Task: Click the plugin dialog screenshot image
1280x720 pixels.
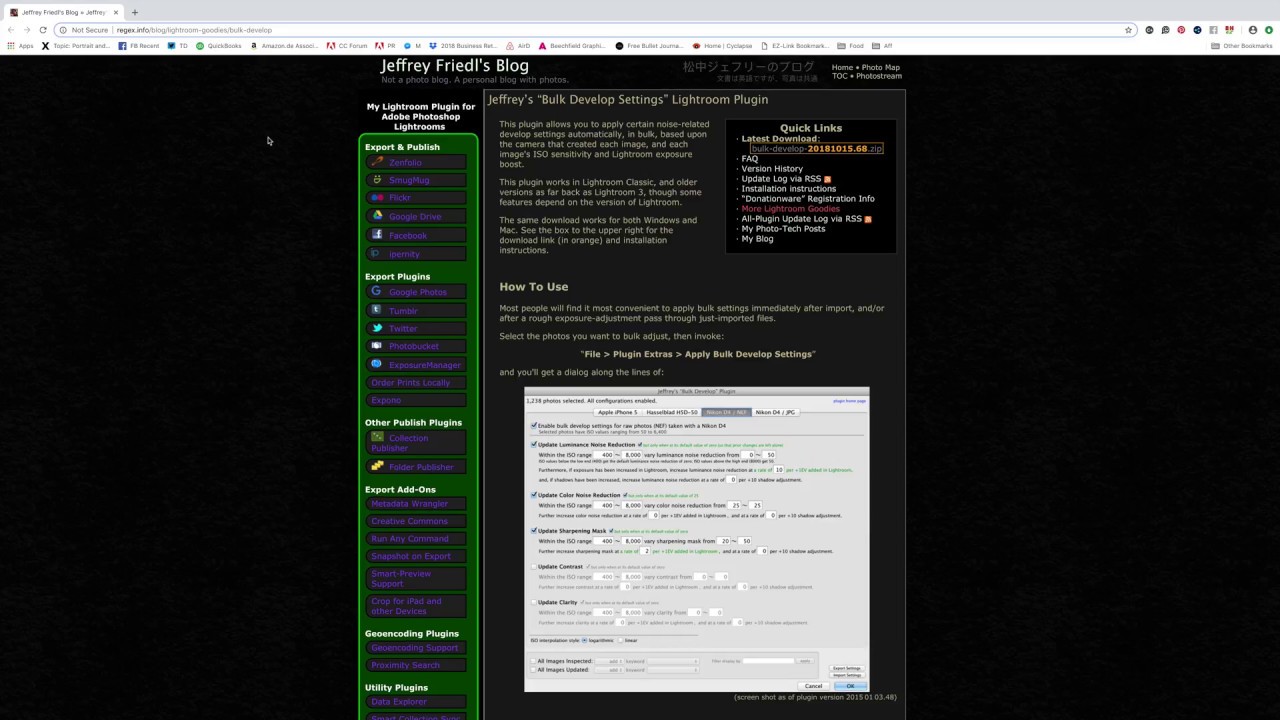Action: point(697,539)
